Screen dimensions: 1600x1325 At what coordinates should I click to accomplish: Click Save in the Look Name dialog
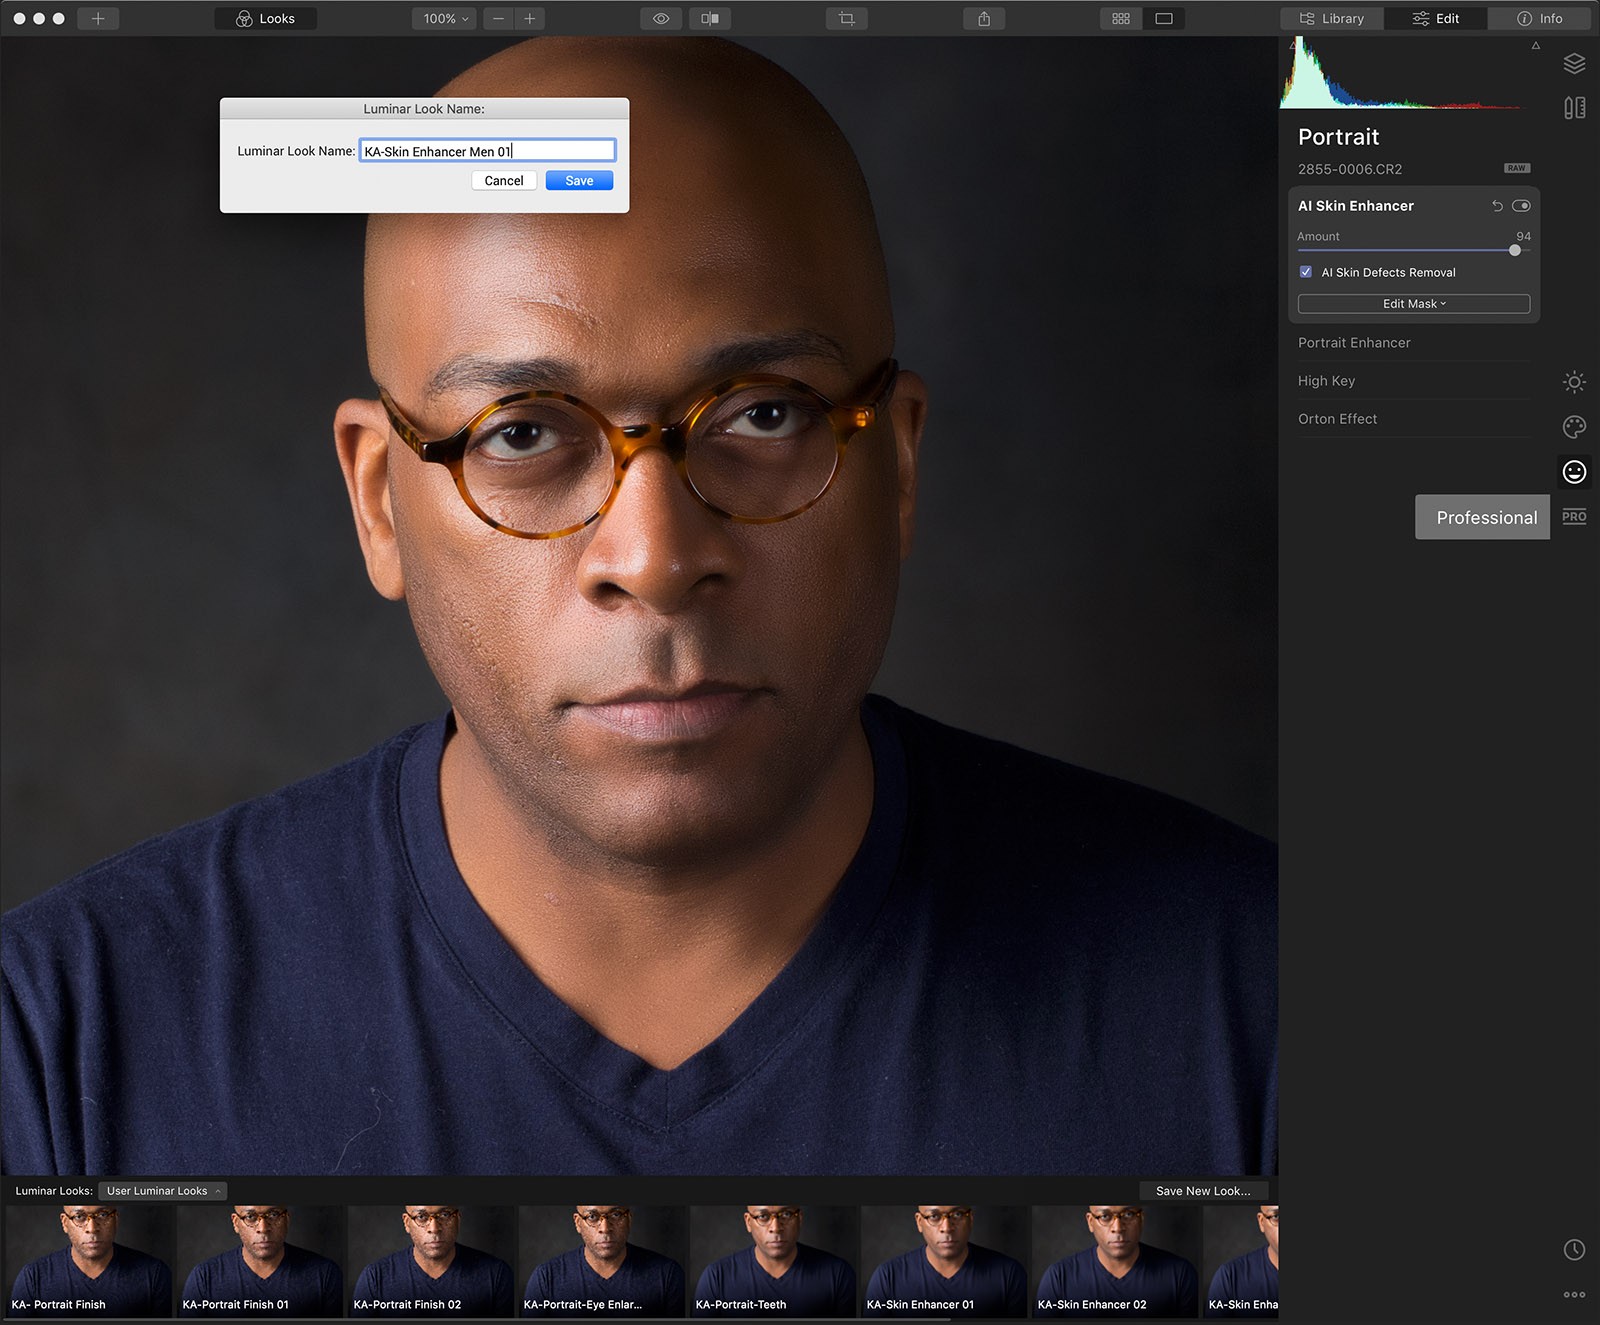pos(579,181)
